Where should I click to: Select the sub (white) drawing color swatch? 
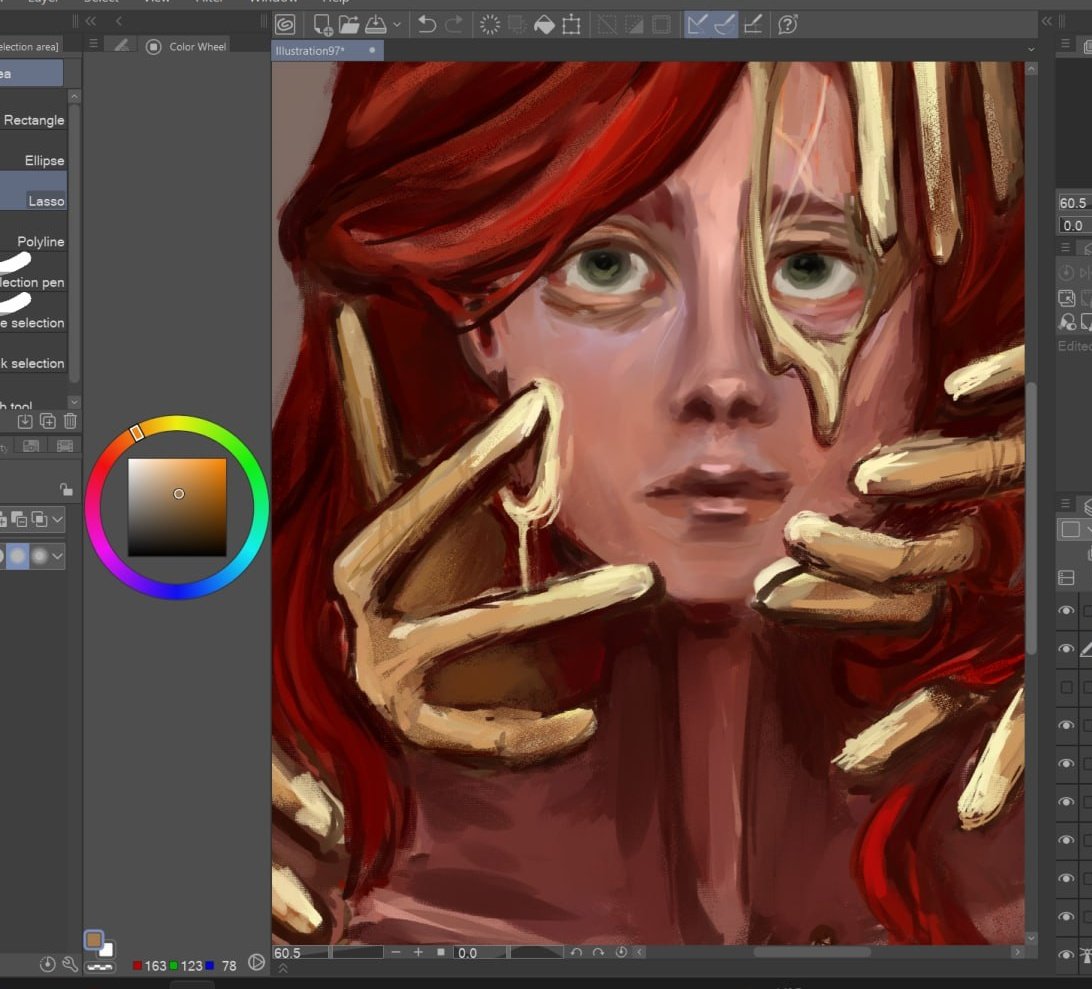(107, 950)
